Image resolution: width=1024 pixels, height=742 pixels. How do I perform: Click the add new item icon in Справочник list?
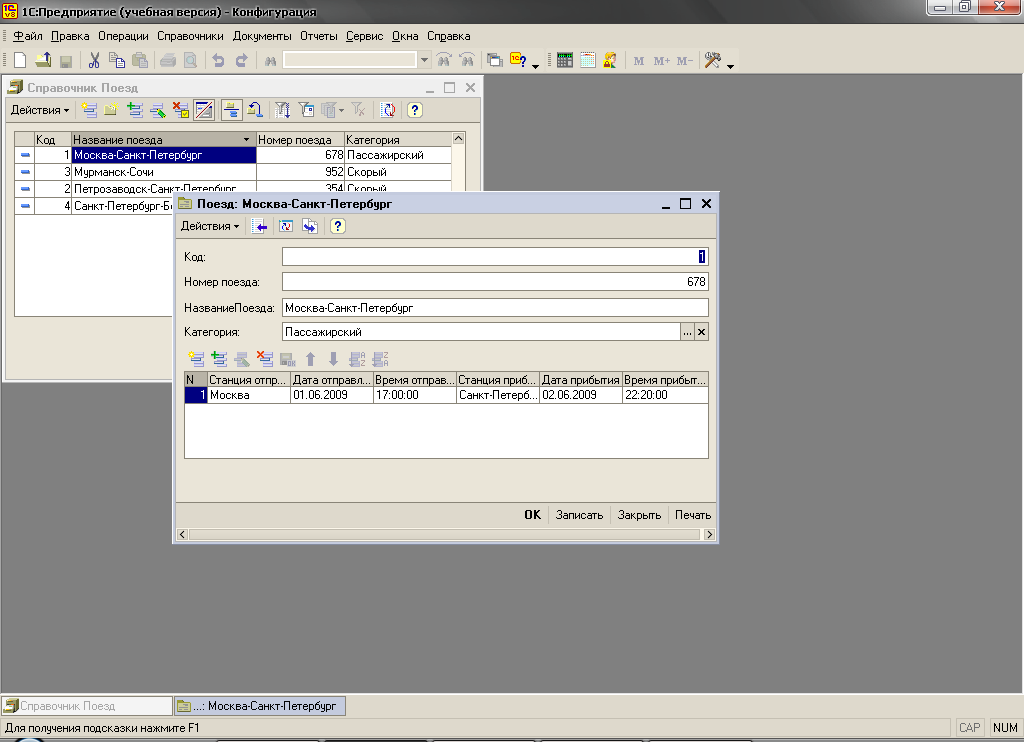click(x=90, y=110)
